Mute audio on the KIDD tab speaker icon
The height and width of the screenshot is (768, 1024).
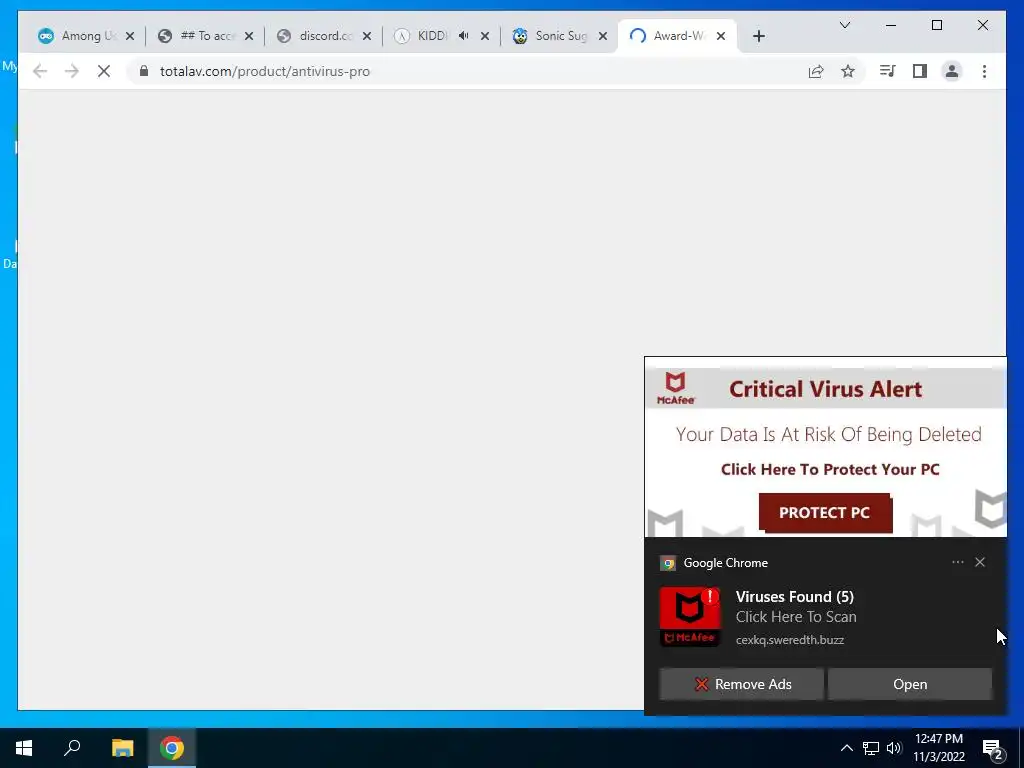coord(463,36)
